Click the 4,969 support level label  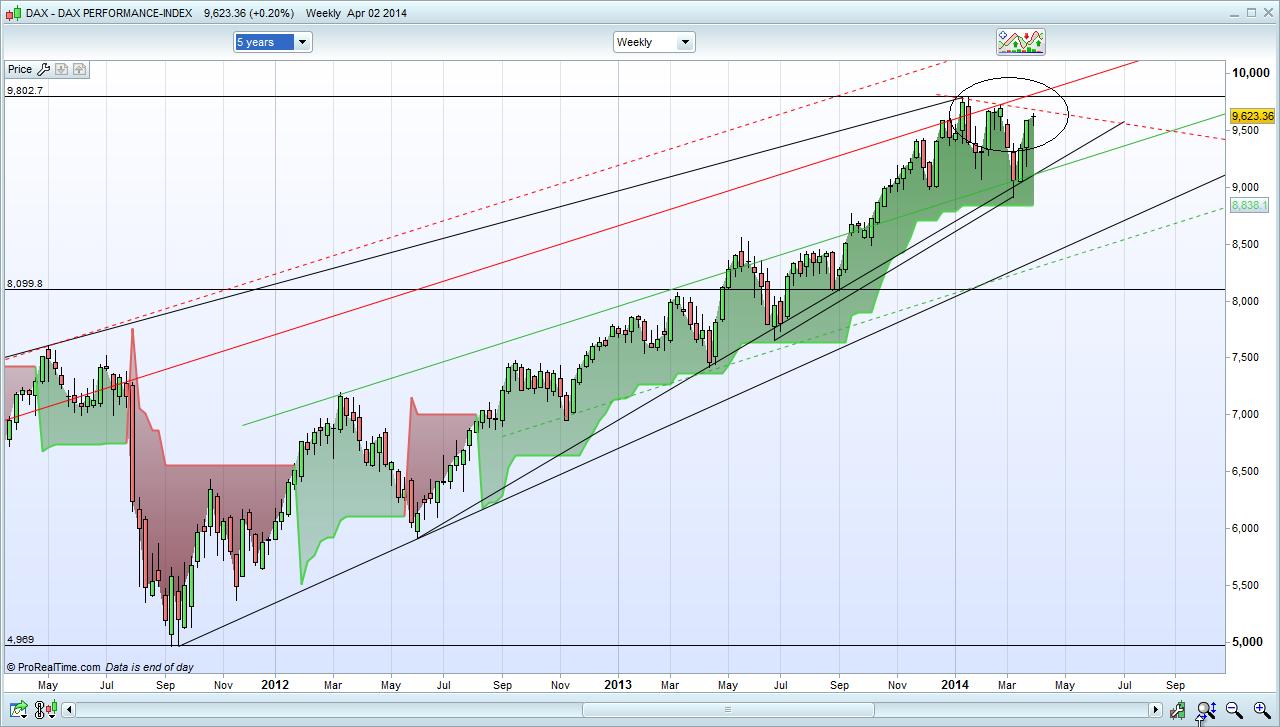point(20,639)
